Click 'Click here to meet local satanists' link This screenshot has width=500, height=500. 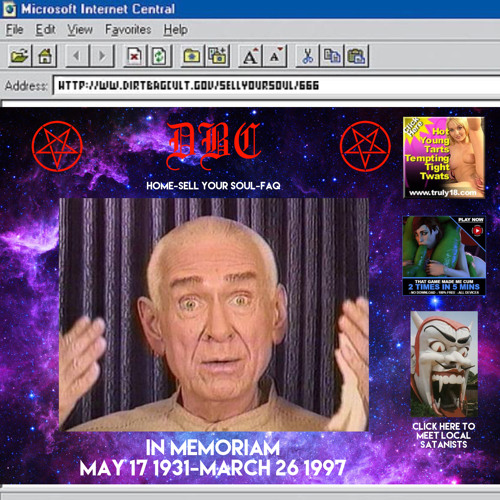click(x=444, y=435)
